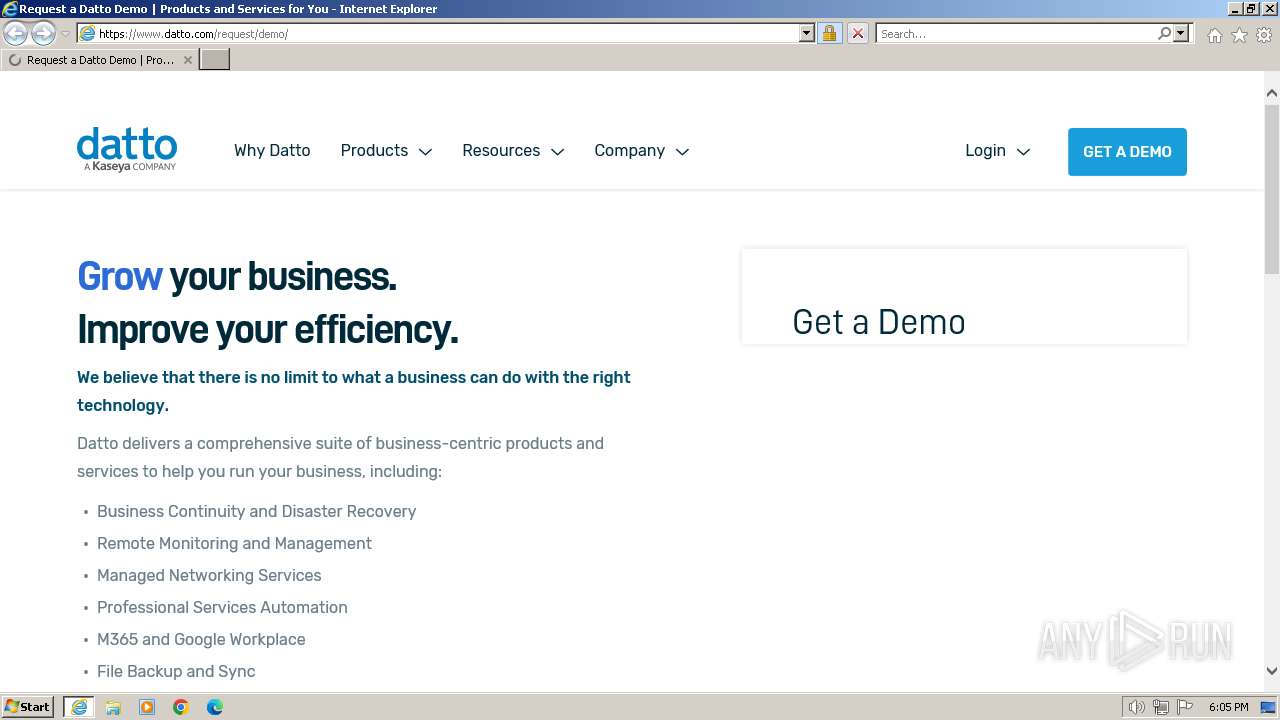Click 'File Backup and Sync' item
Viewport: 1280px width, 720px height.
176,671
